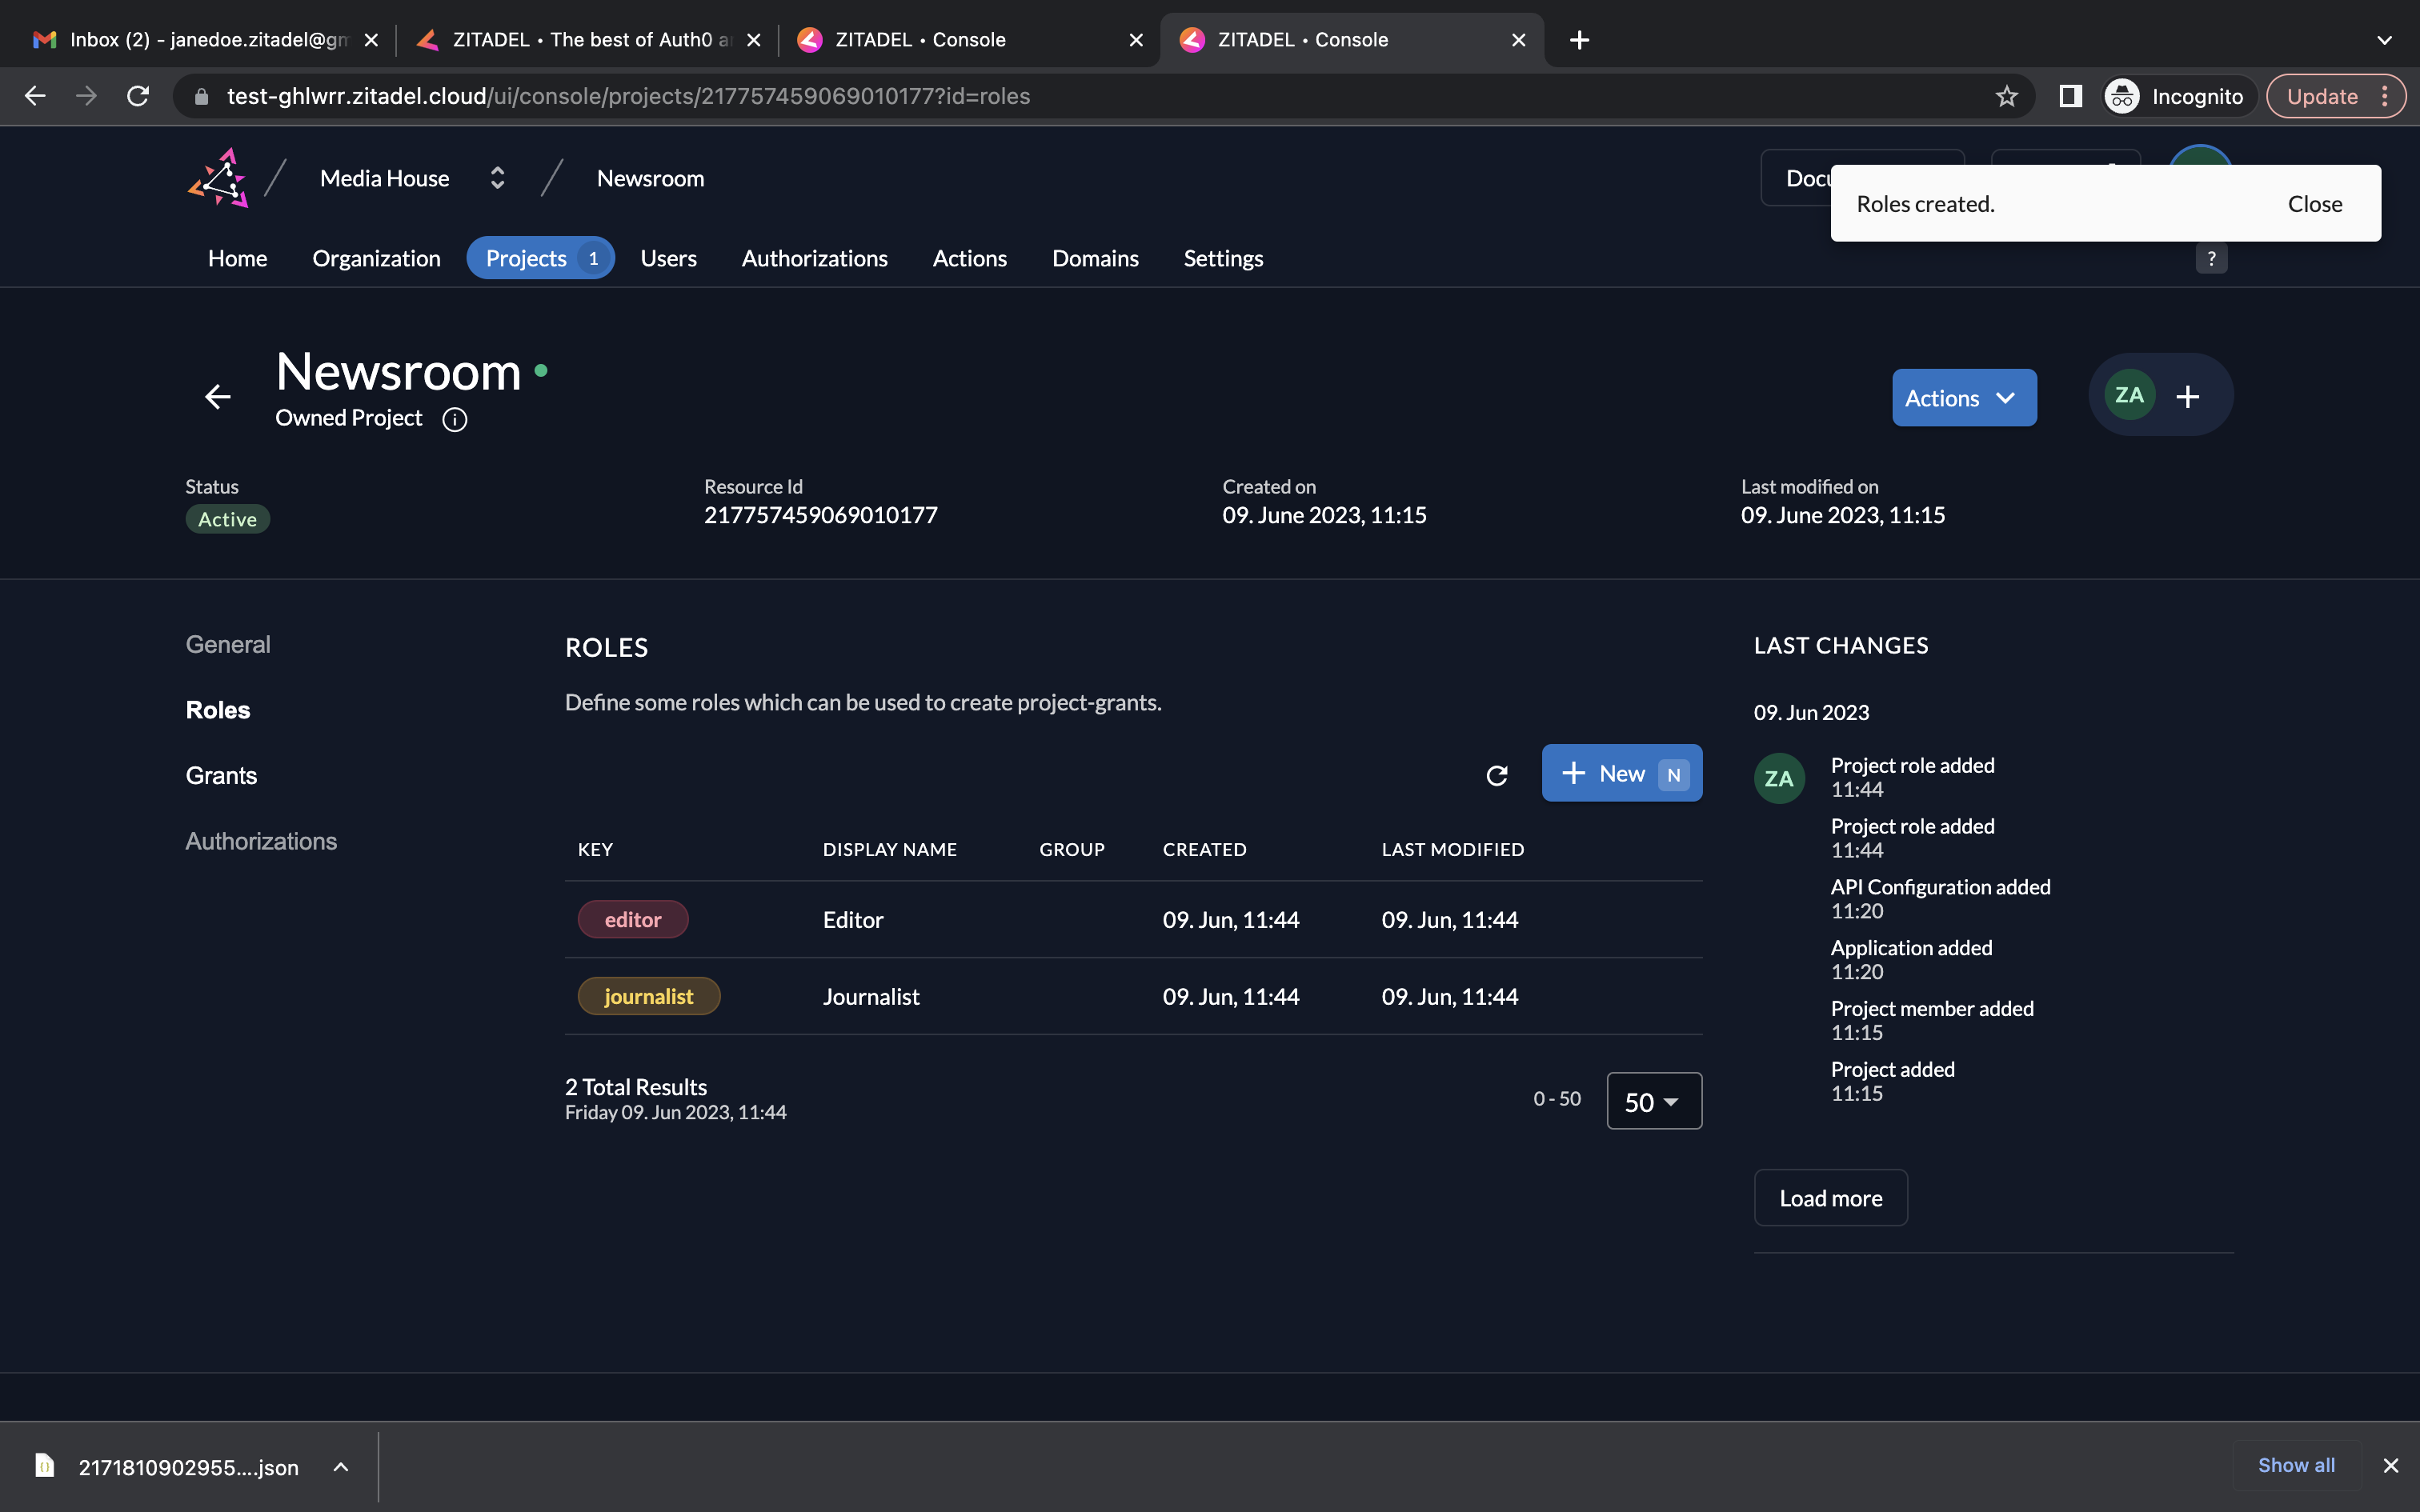The image size is (2420, 1512).
Task: Reload the browser page
Action: 138,96
